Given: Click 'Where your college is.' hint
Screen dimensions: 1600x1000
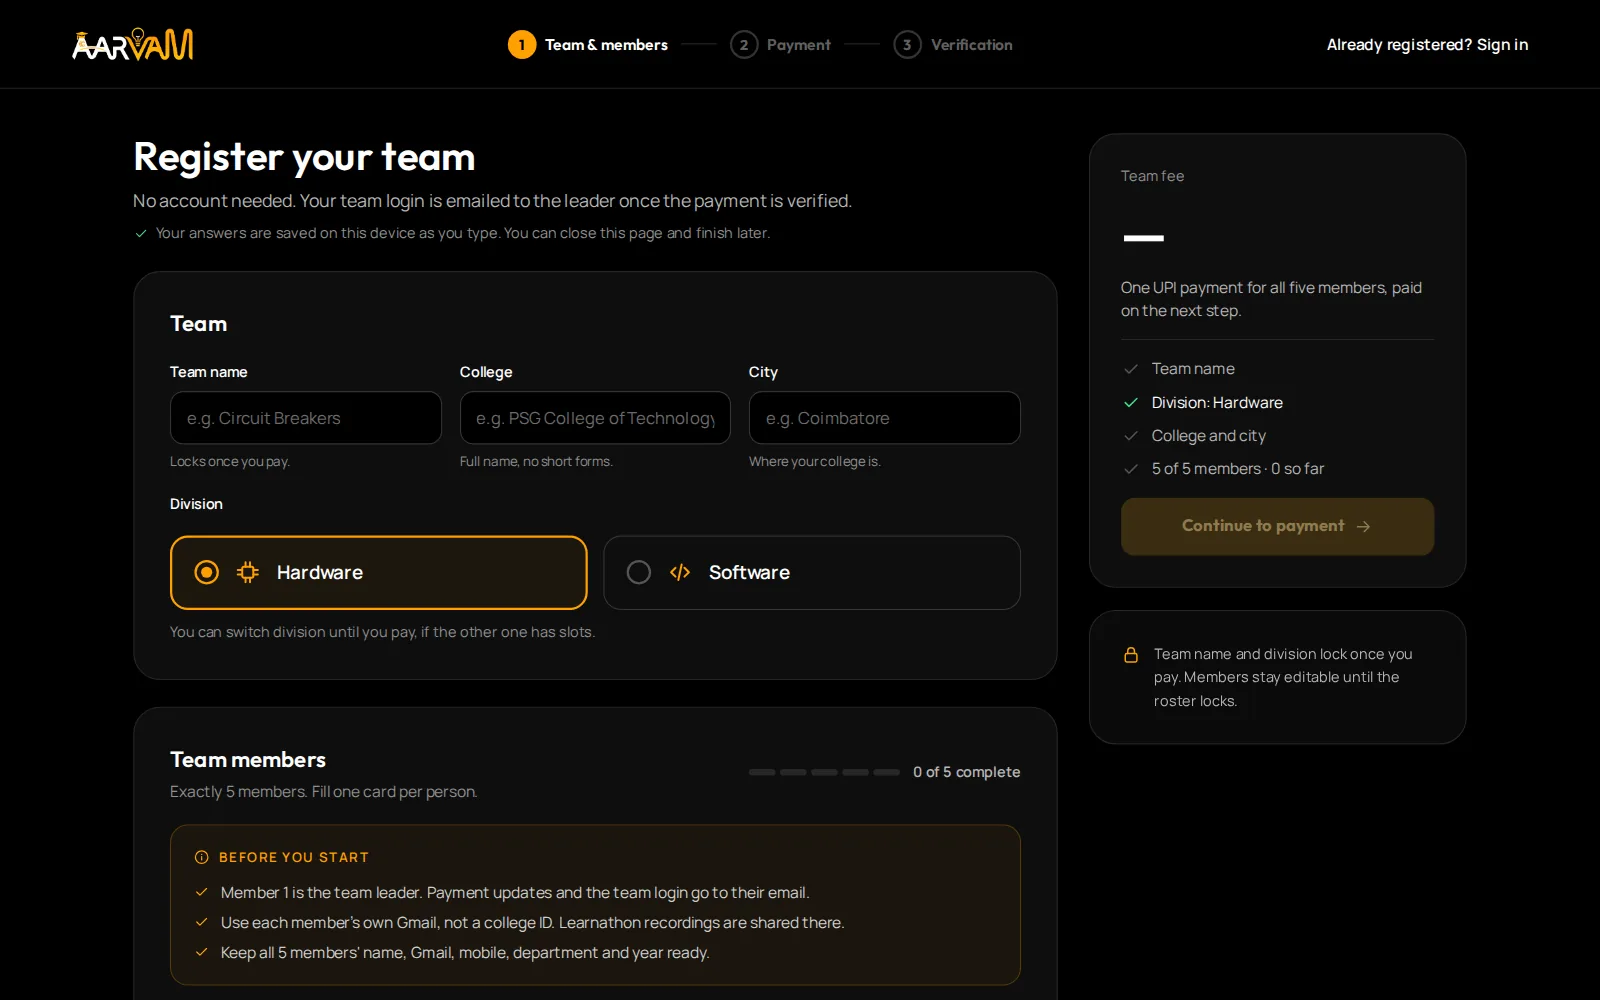Looking at the screenshot, I should point(815,462).
